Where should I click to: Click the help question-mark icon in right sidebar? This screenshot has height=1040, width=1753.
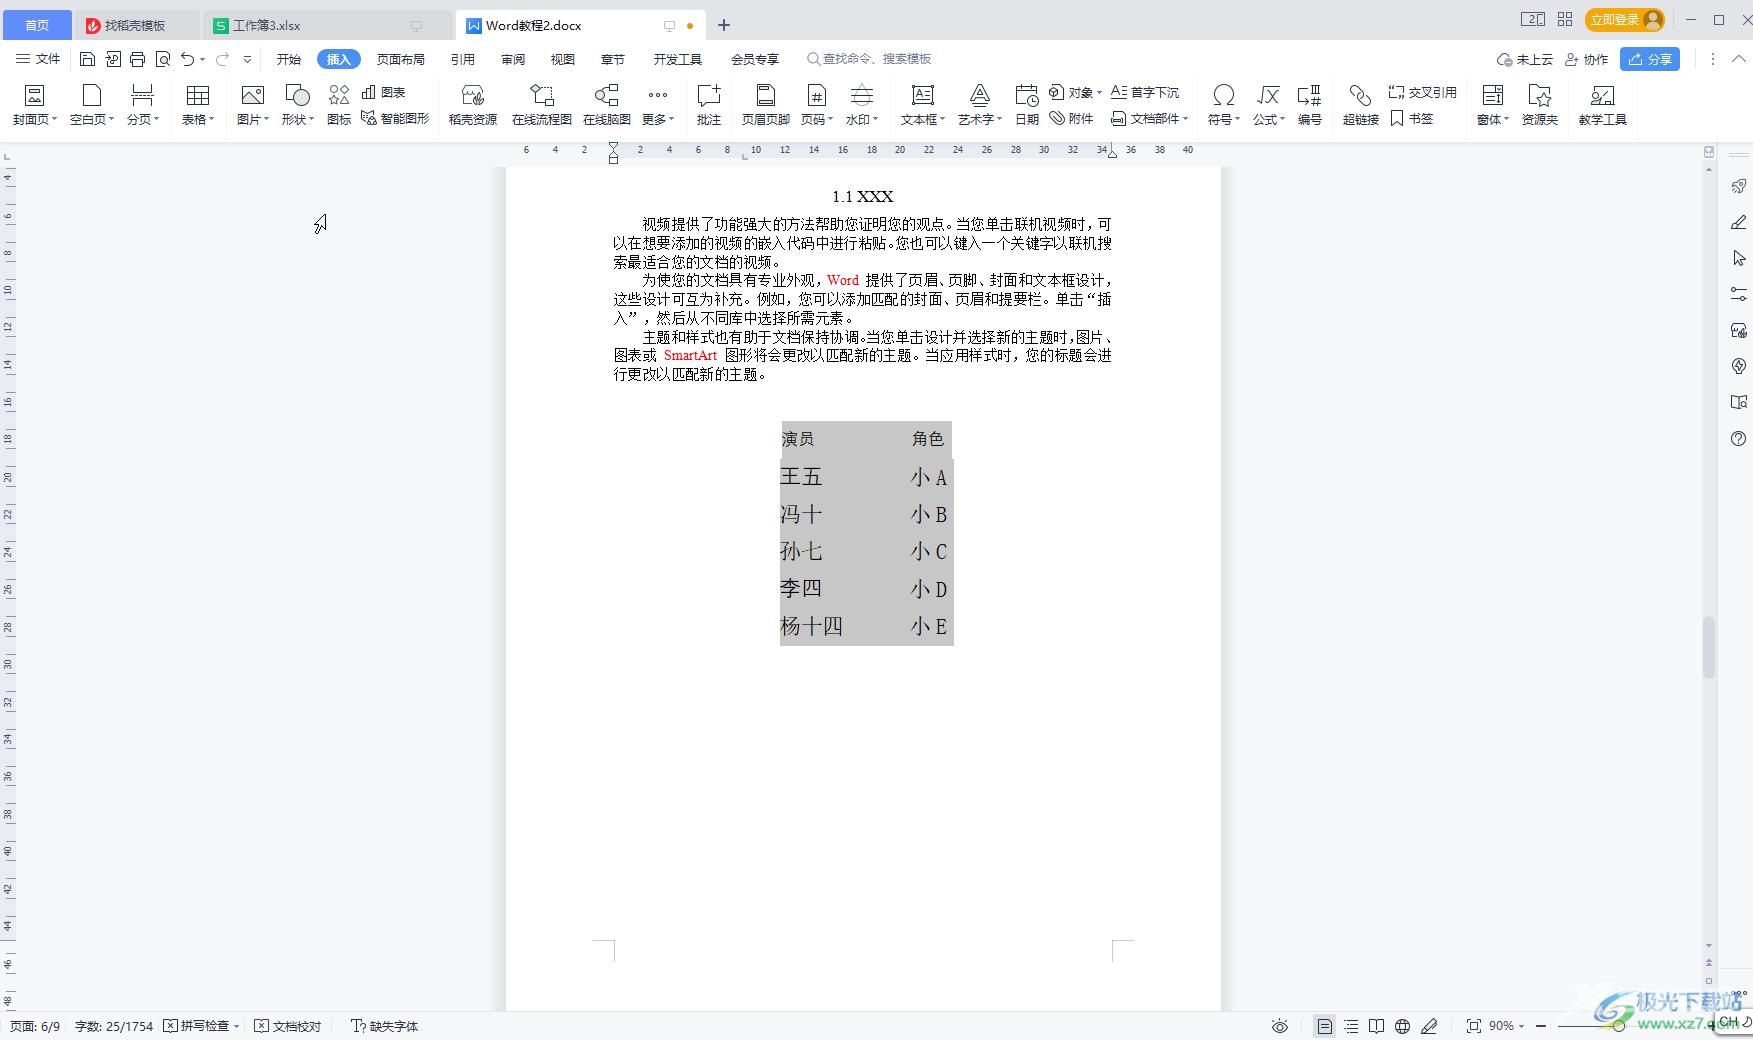[x=1739, y=438]
